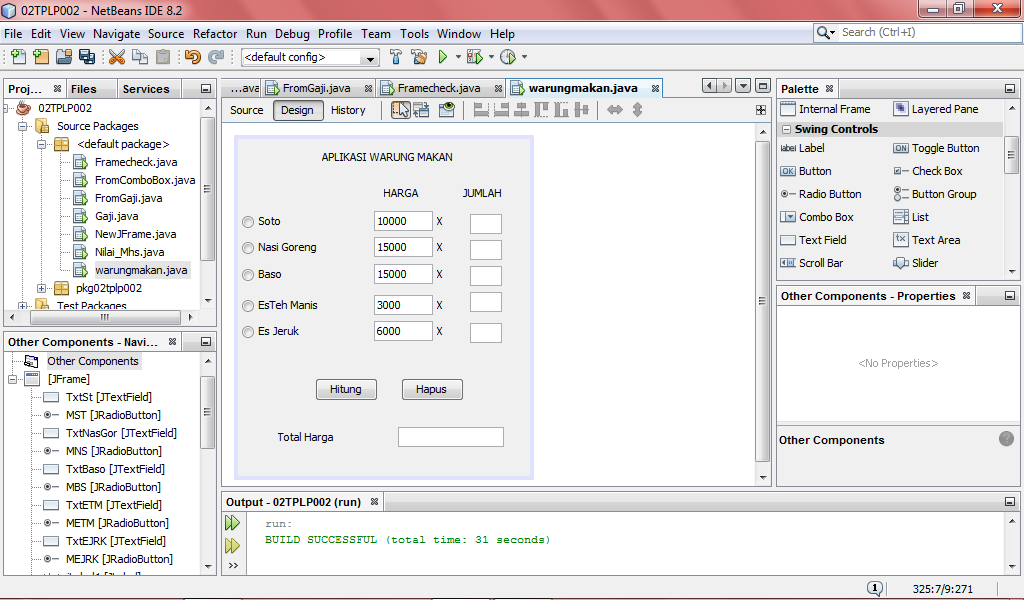The image size is (1024, 600).
Task: Click the New Project toolbar icon
Action: point(40,57)
